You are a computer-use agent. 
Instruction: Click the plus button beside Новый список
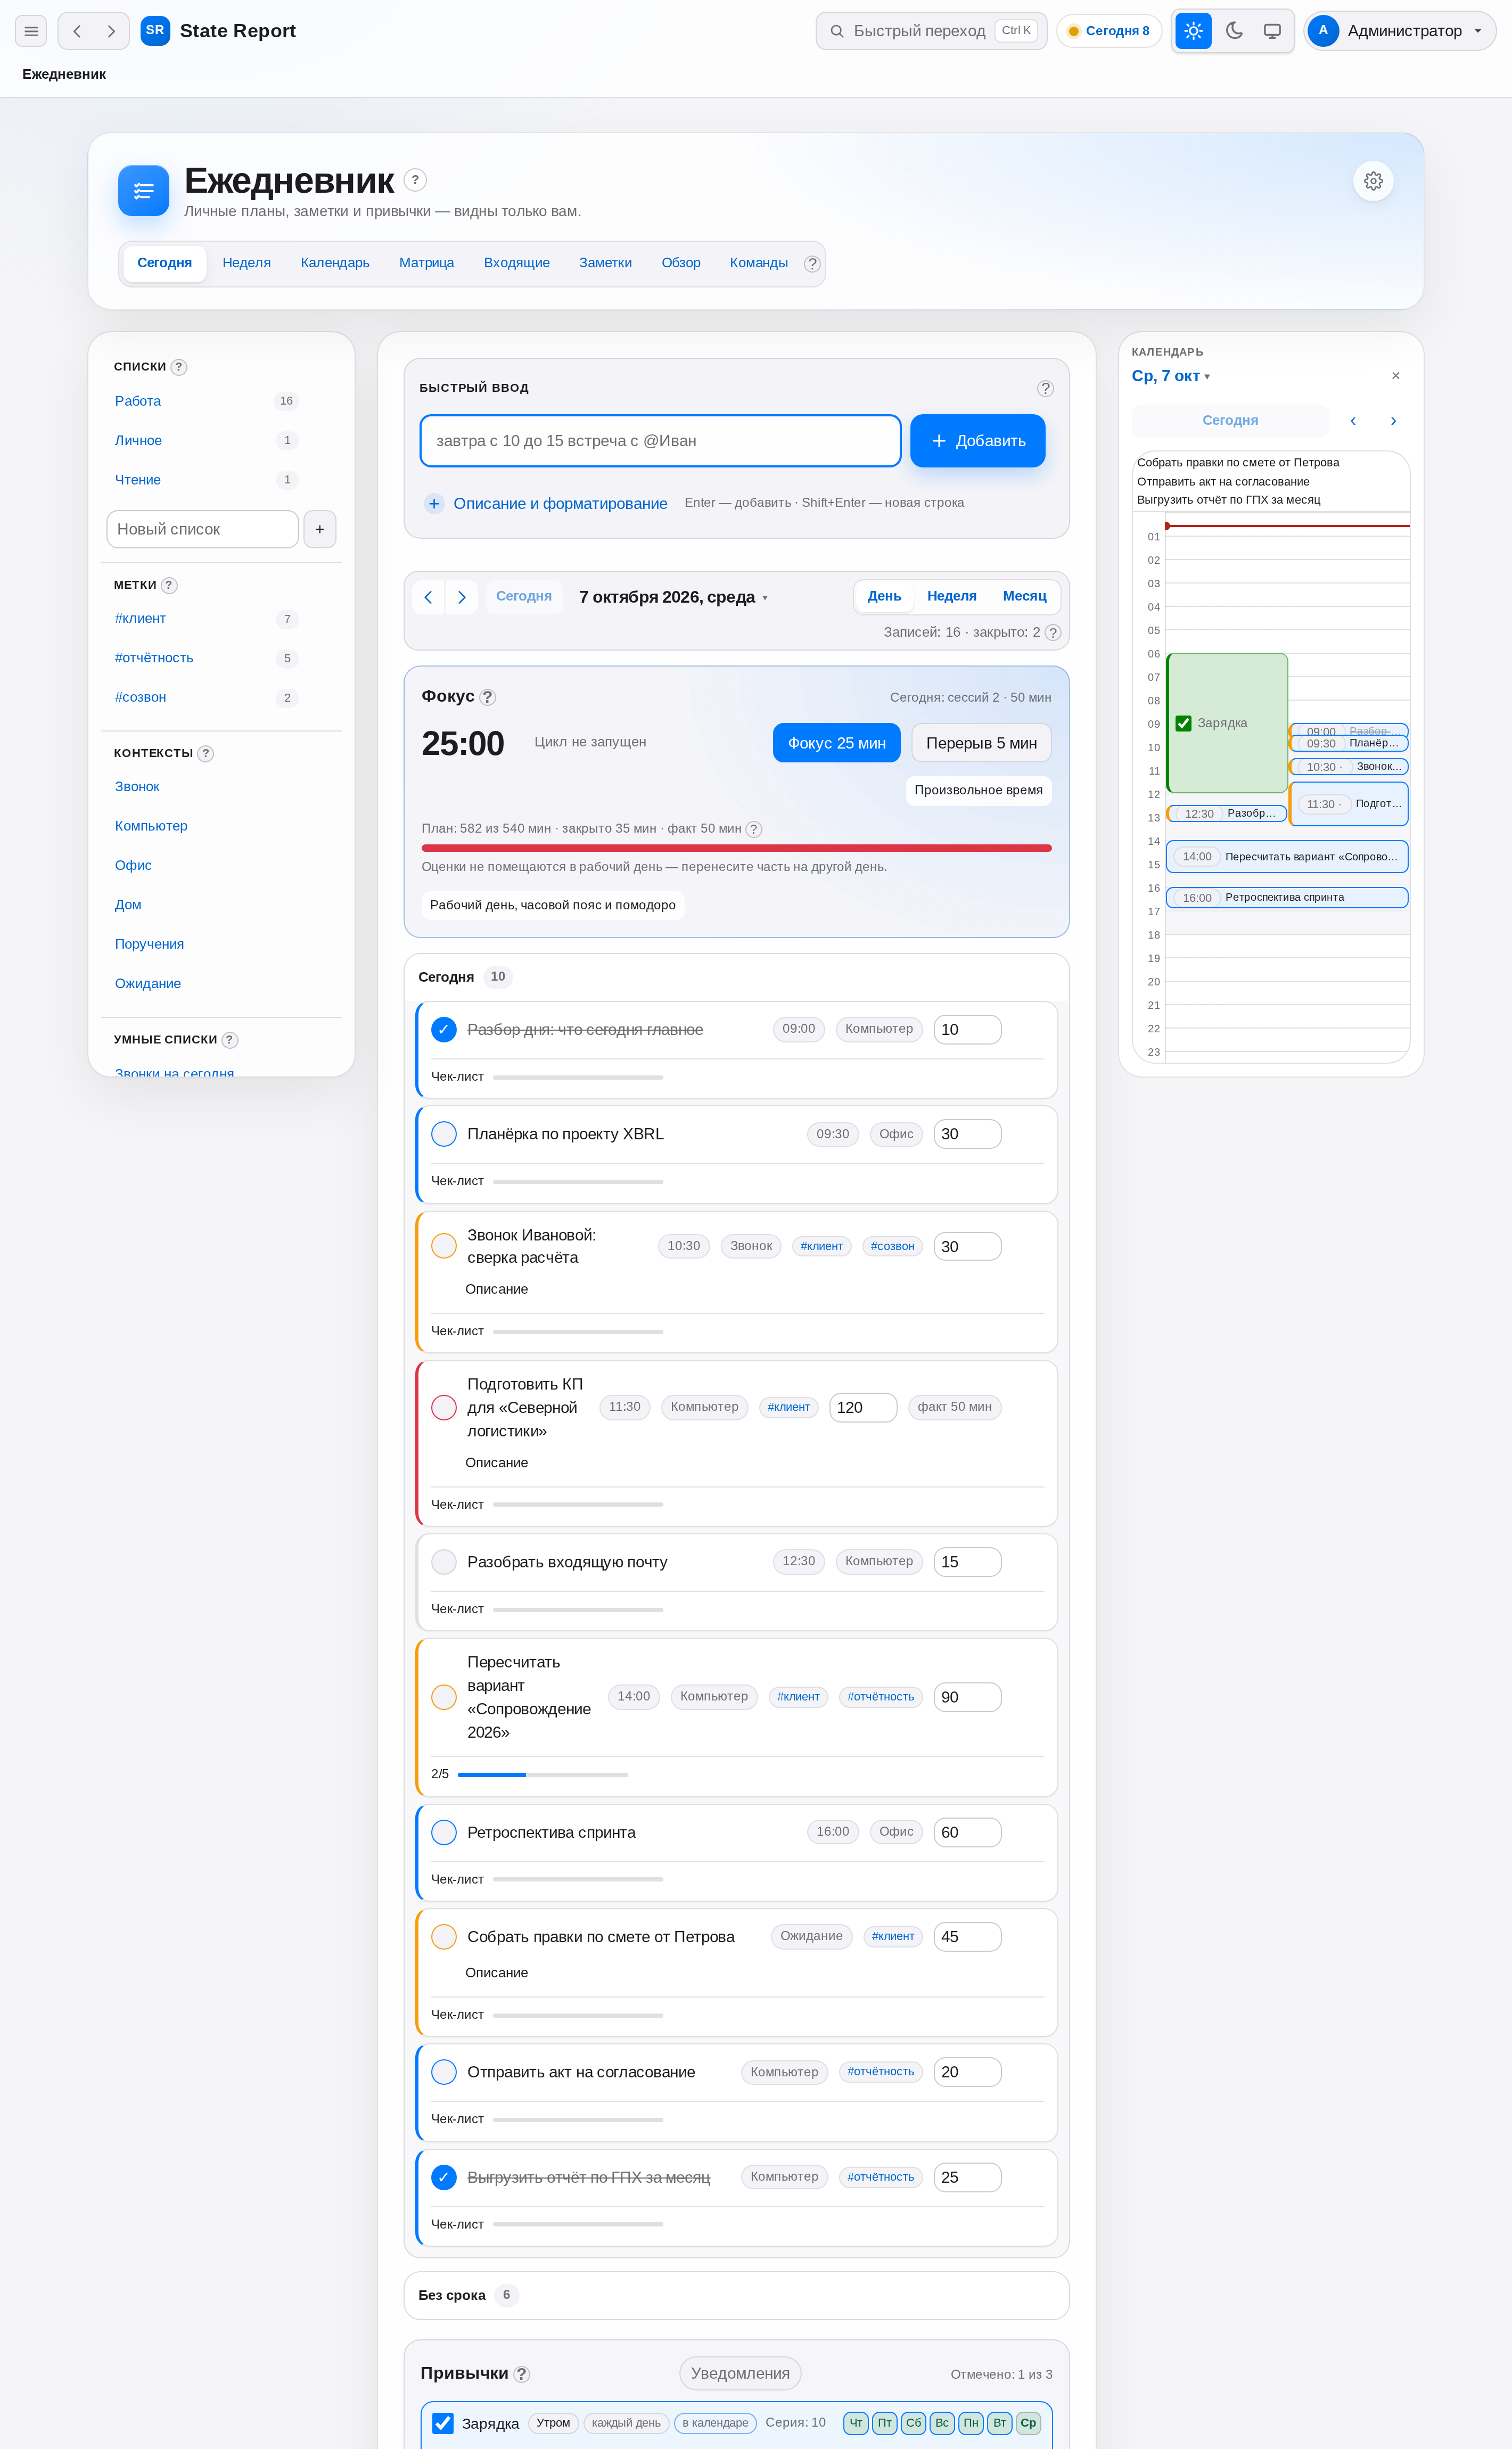point(320,529)
